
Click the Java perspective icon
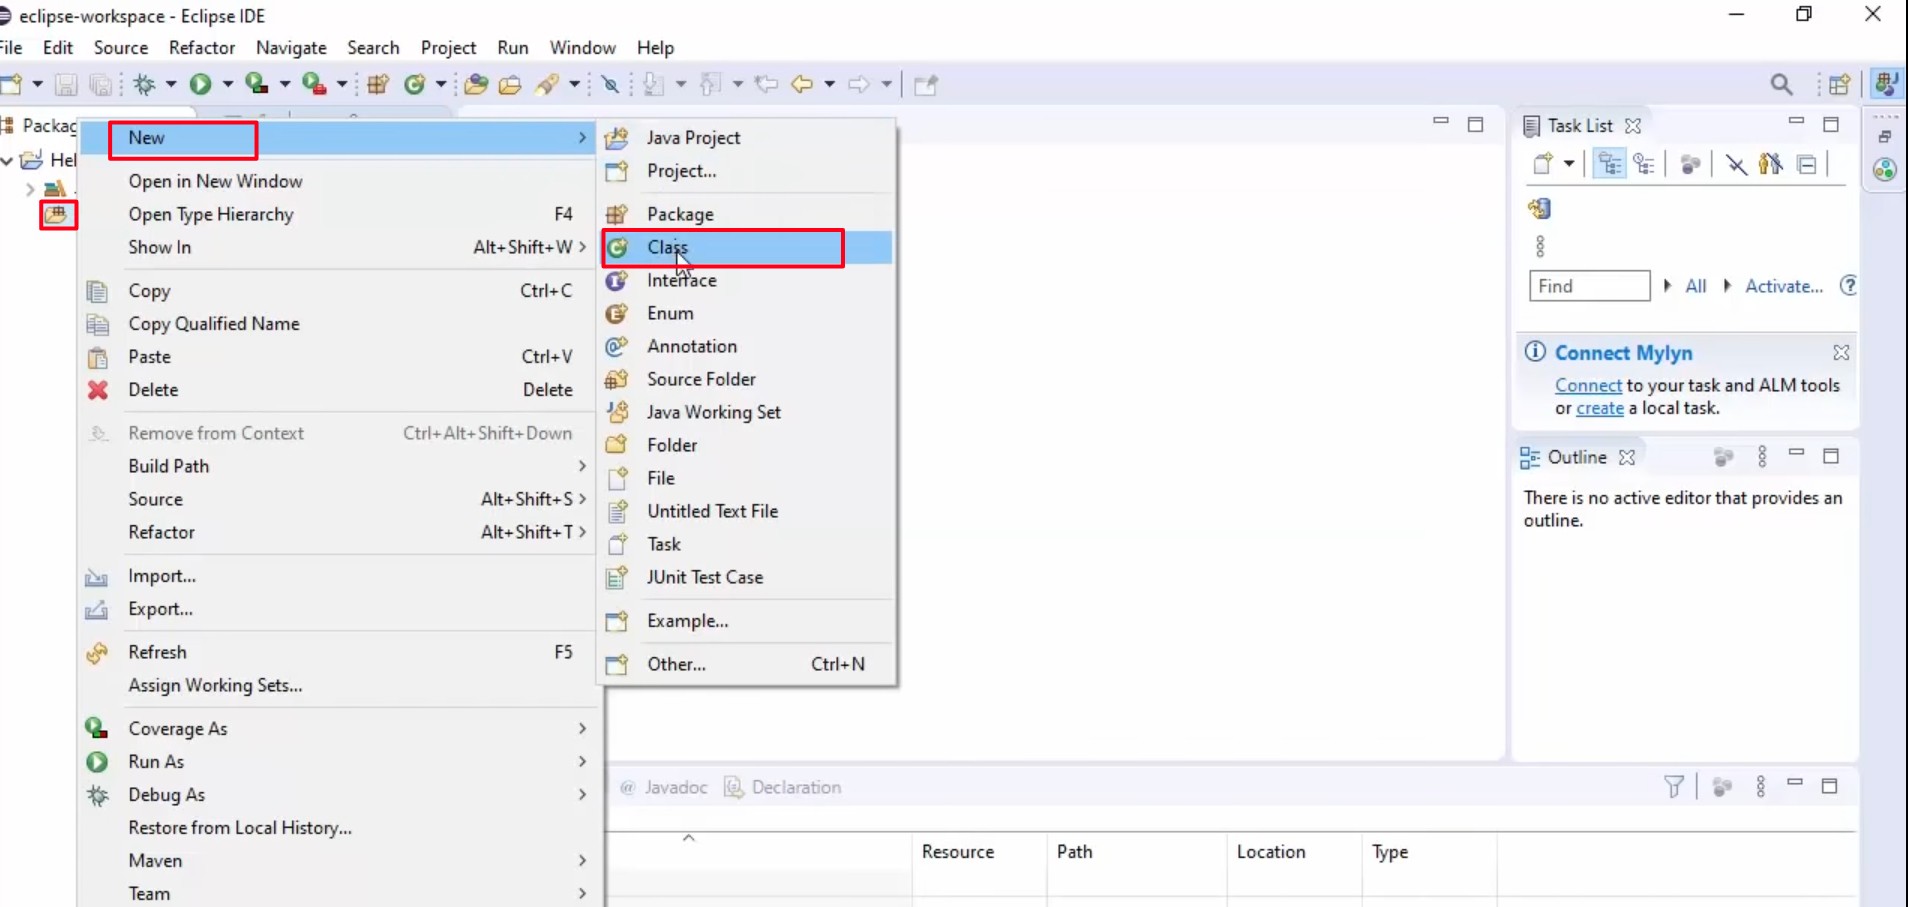click(x=1886, y=84)
